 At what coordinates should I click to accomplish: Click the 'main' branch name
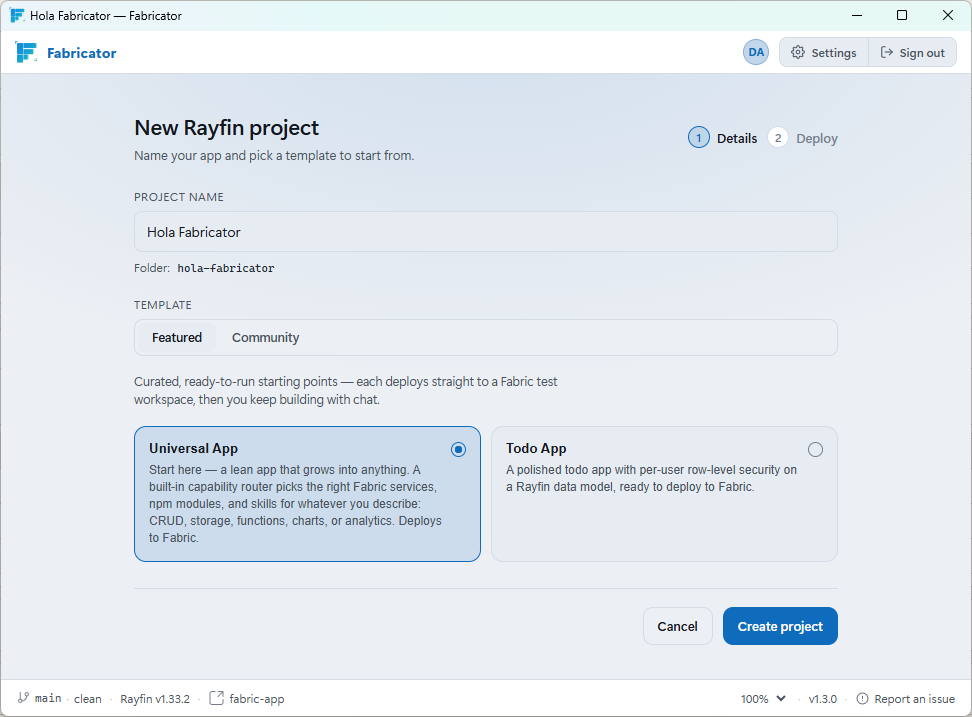pyautogui.click(x=48, y=698)
